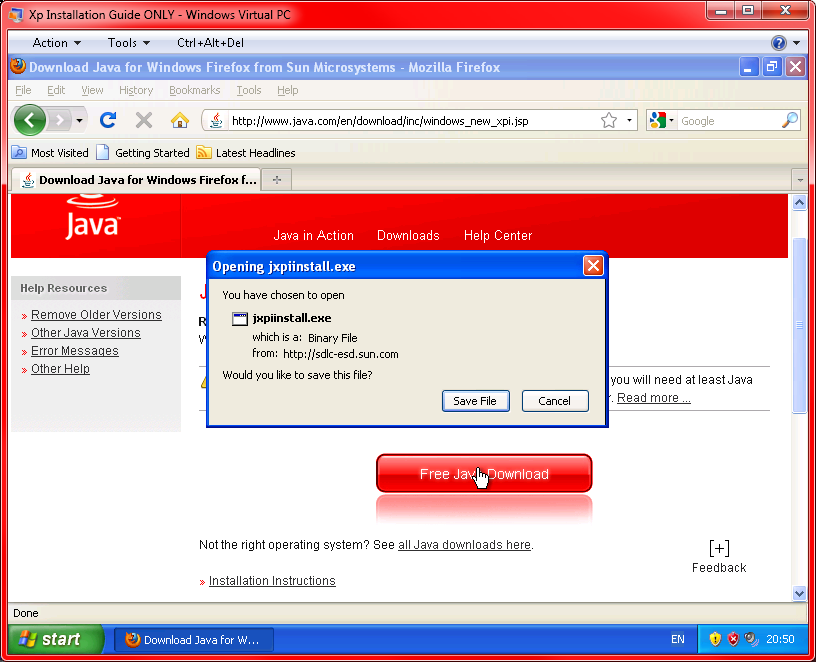Click Cancel button in download dialog
Screen dimensions: 816x662
coord(555,401)
